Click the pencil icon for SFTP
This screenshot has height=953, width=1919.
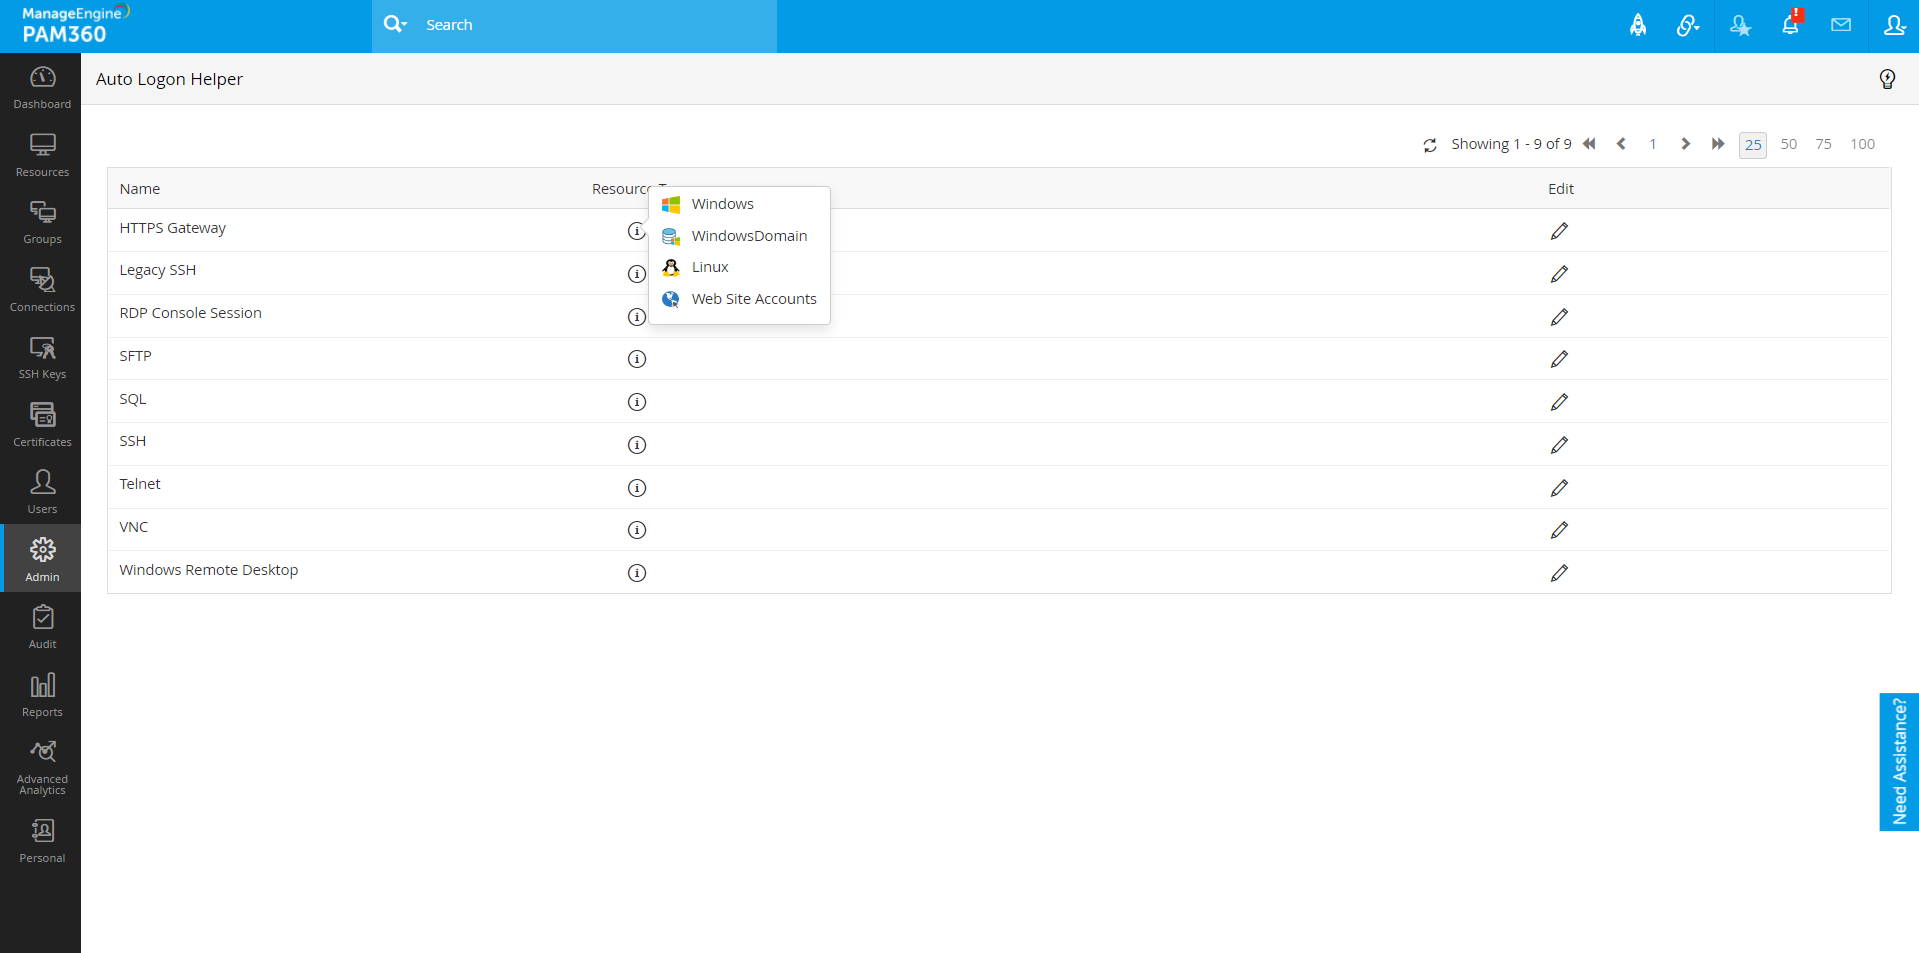point(1559,359)
